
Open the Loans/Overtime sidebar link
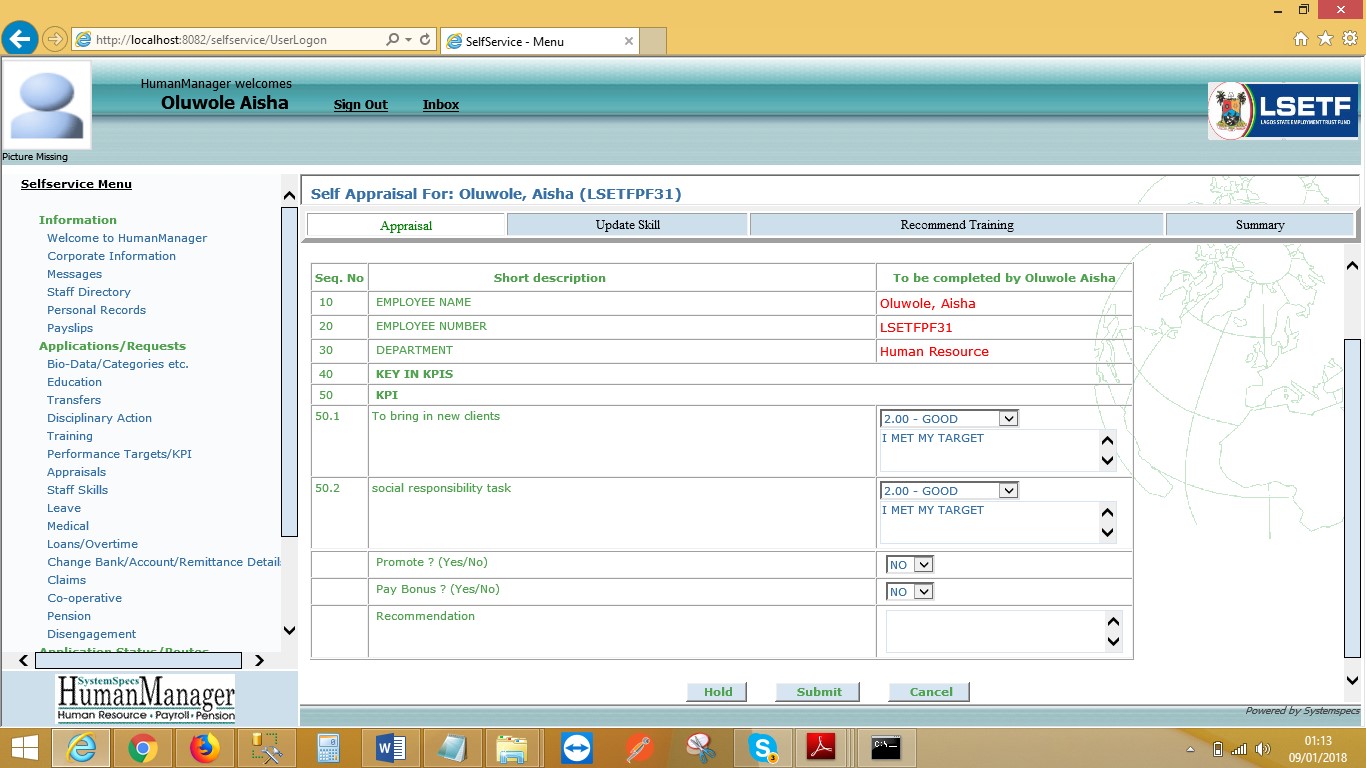coord(93,544)
